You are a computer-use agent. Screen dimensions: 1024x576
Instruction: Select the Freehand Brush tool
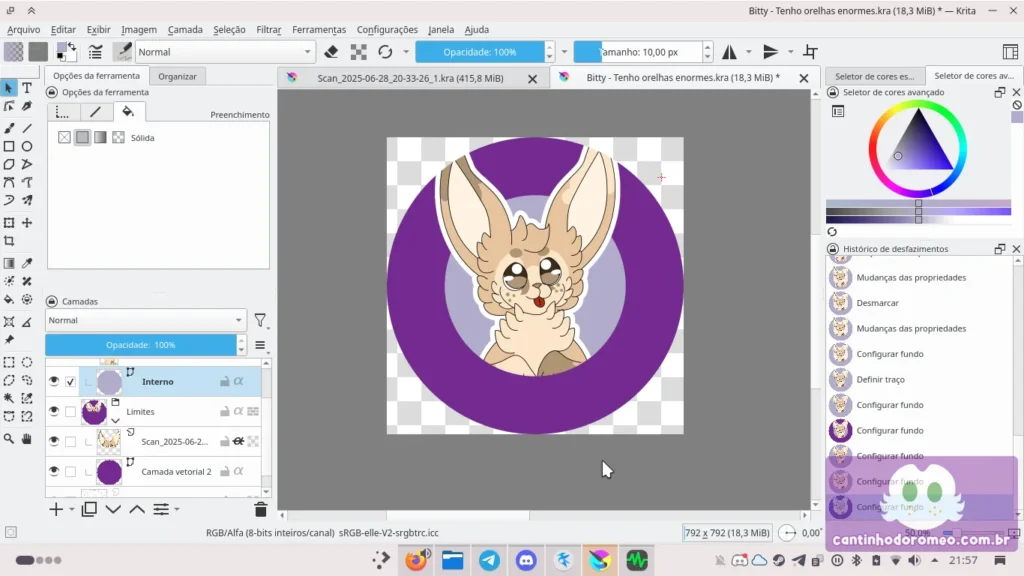pos(9,129)
